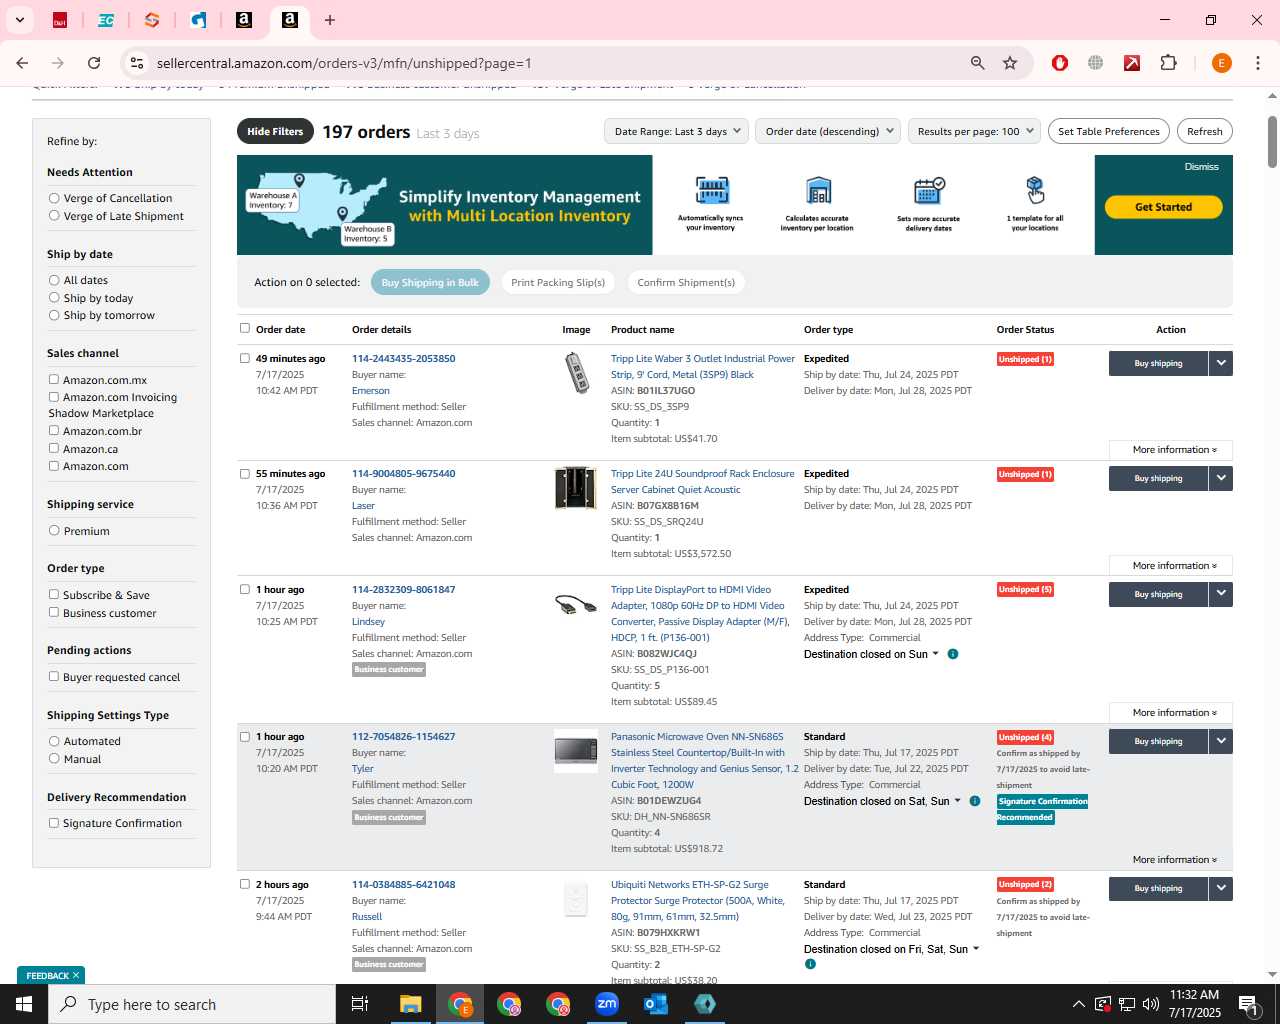Open the Date Range: Last 3 days dropdown
The image size is (1280, 1024).
tap(676, 131)
